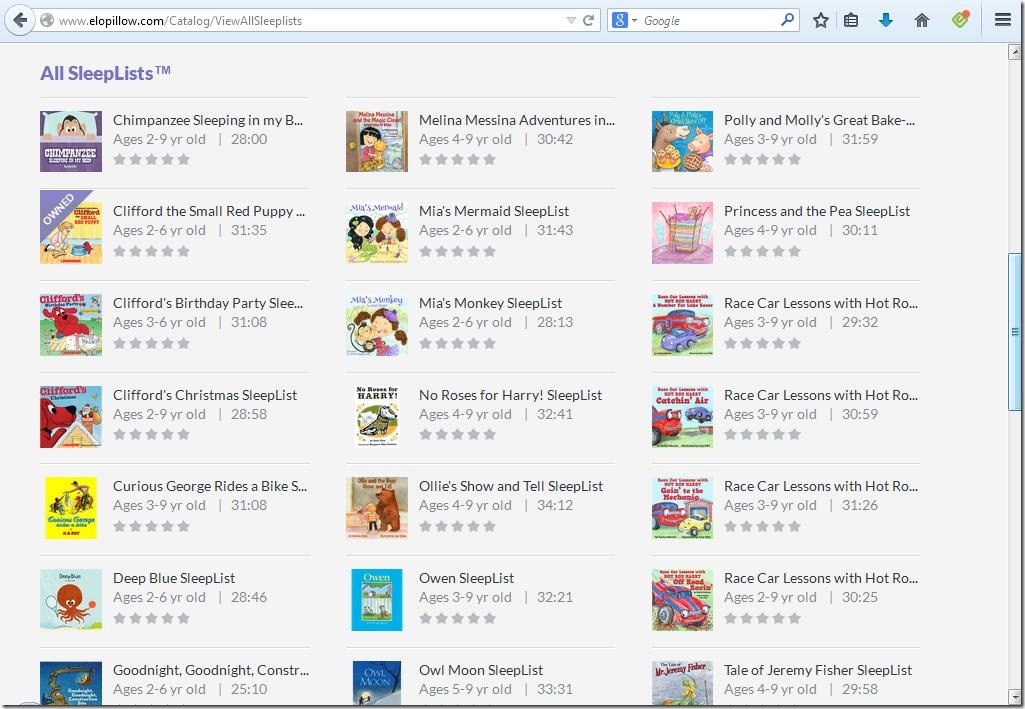This screenshot has height=709, width=1025.
Task: Rate the Owen SleepList five stars
Action: point(488,618)
